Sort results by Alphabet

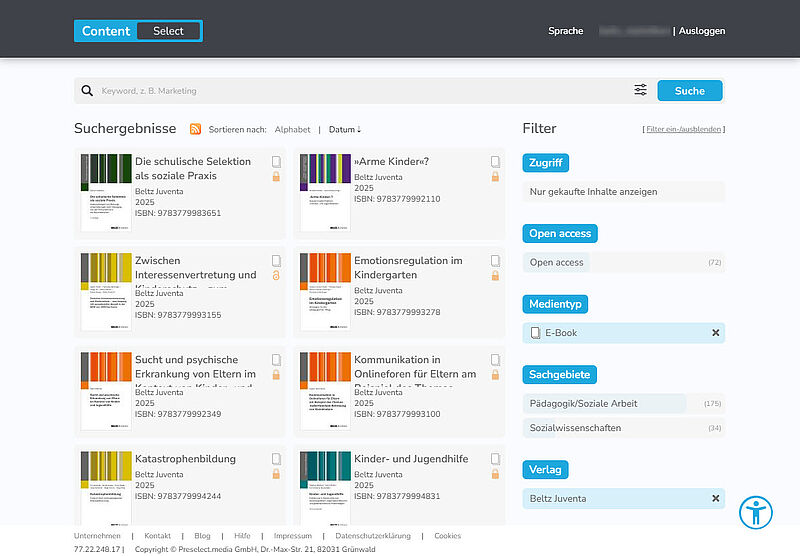(x=292, y=129)
